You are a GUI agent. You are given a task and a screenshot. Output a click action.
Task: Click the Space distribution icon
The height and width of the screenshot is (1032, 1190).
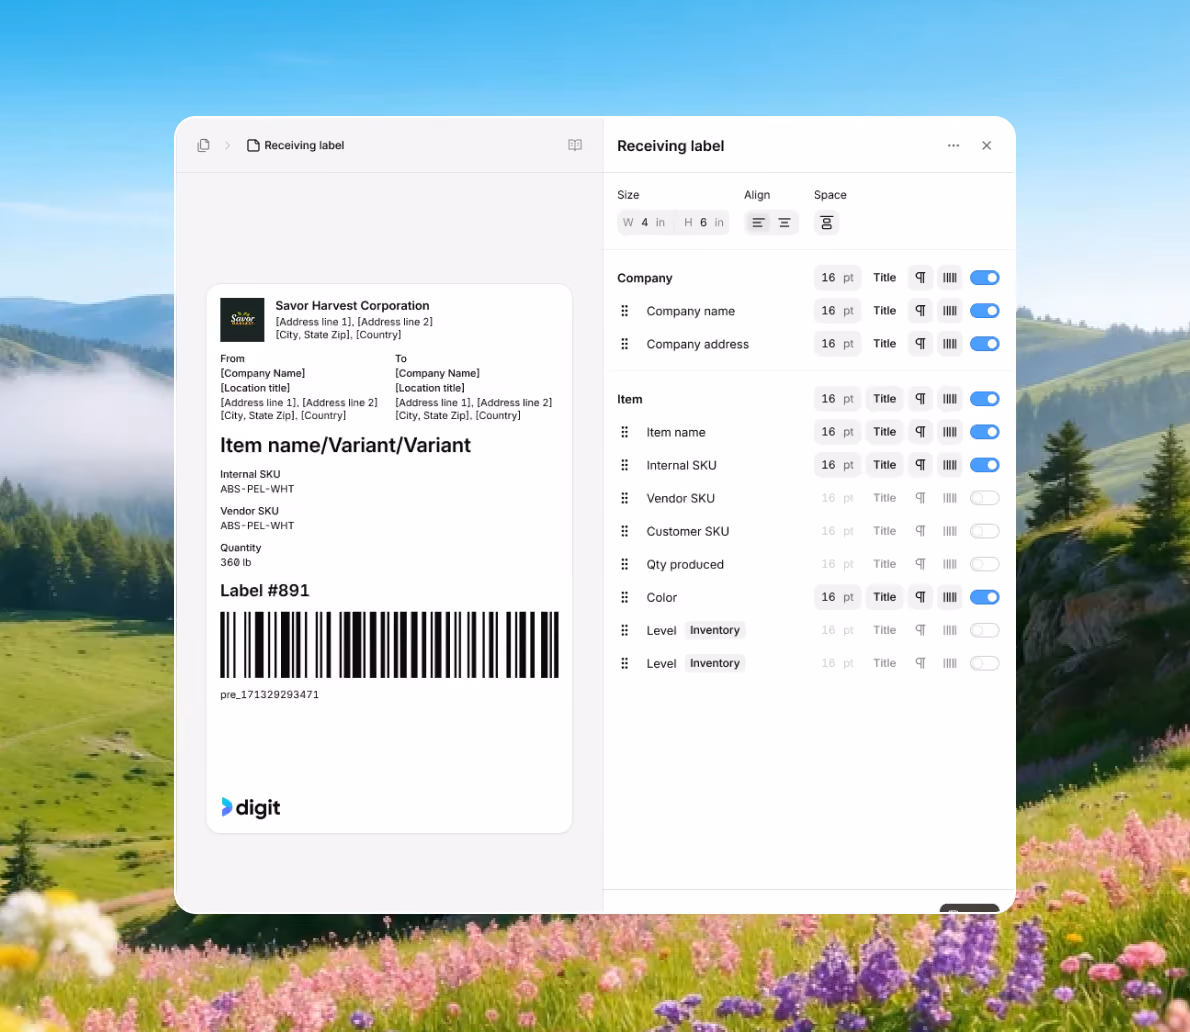826,222
